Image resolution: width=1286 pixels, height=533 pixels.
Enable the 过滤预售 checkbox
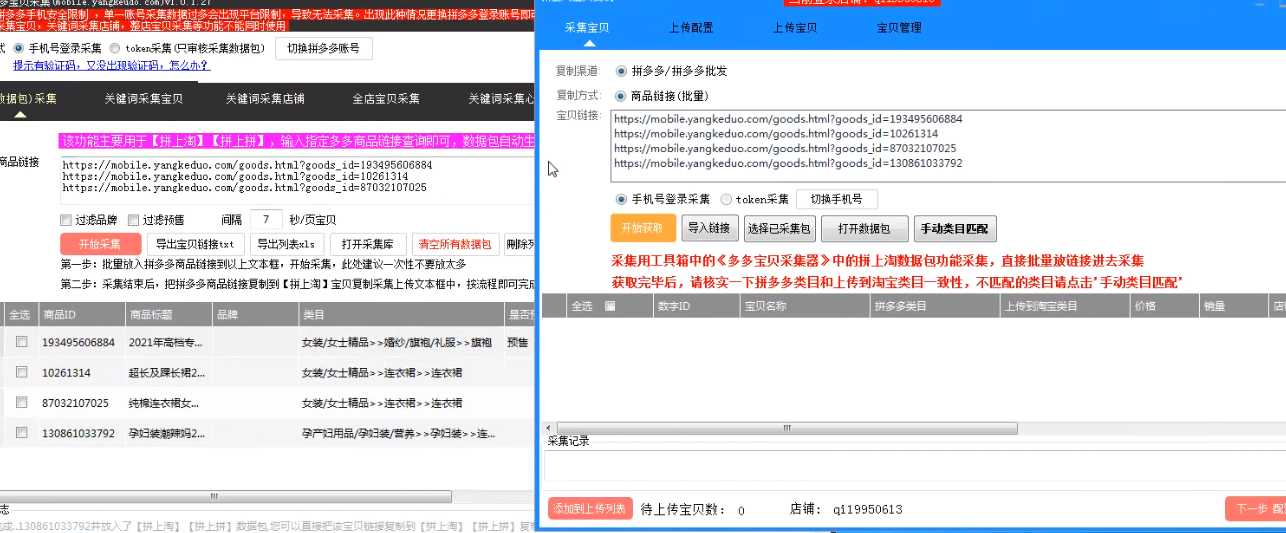(134, 220)
